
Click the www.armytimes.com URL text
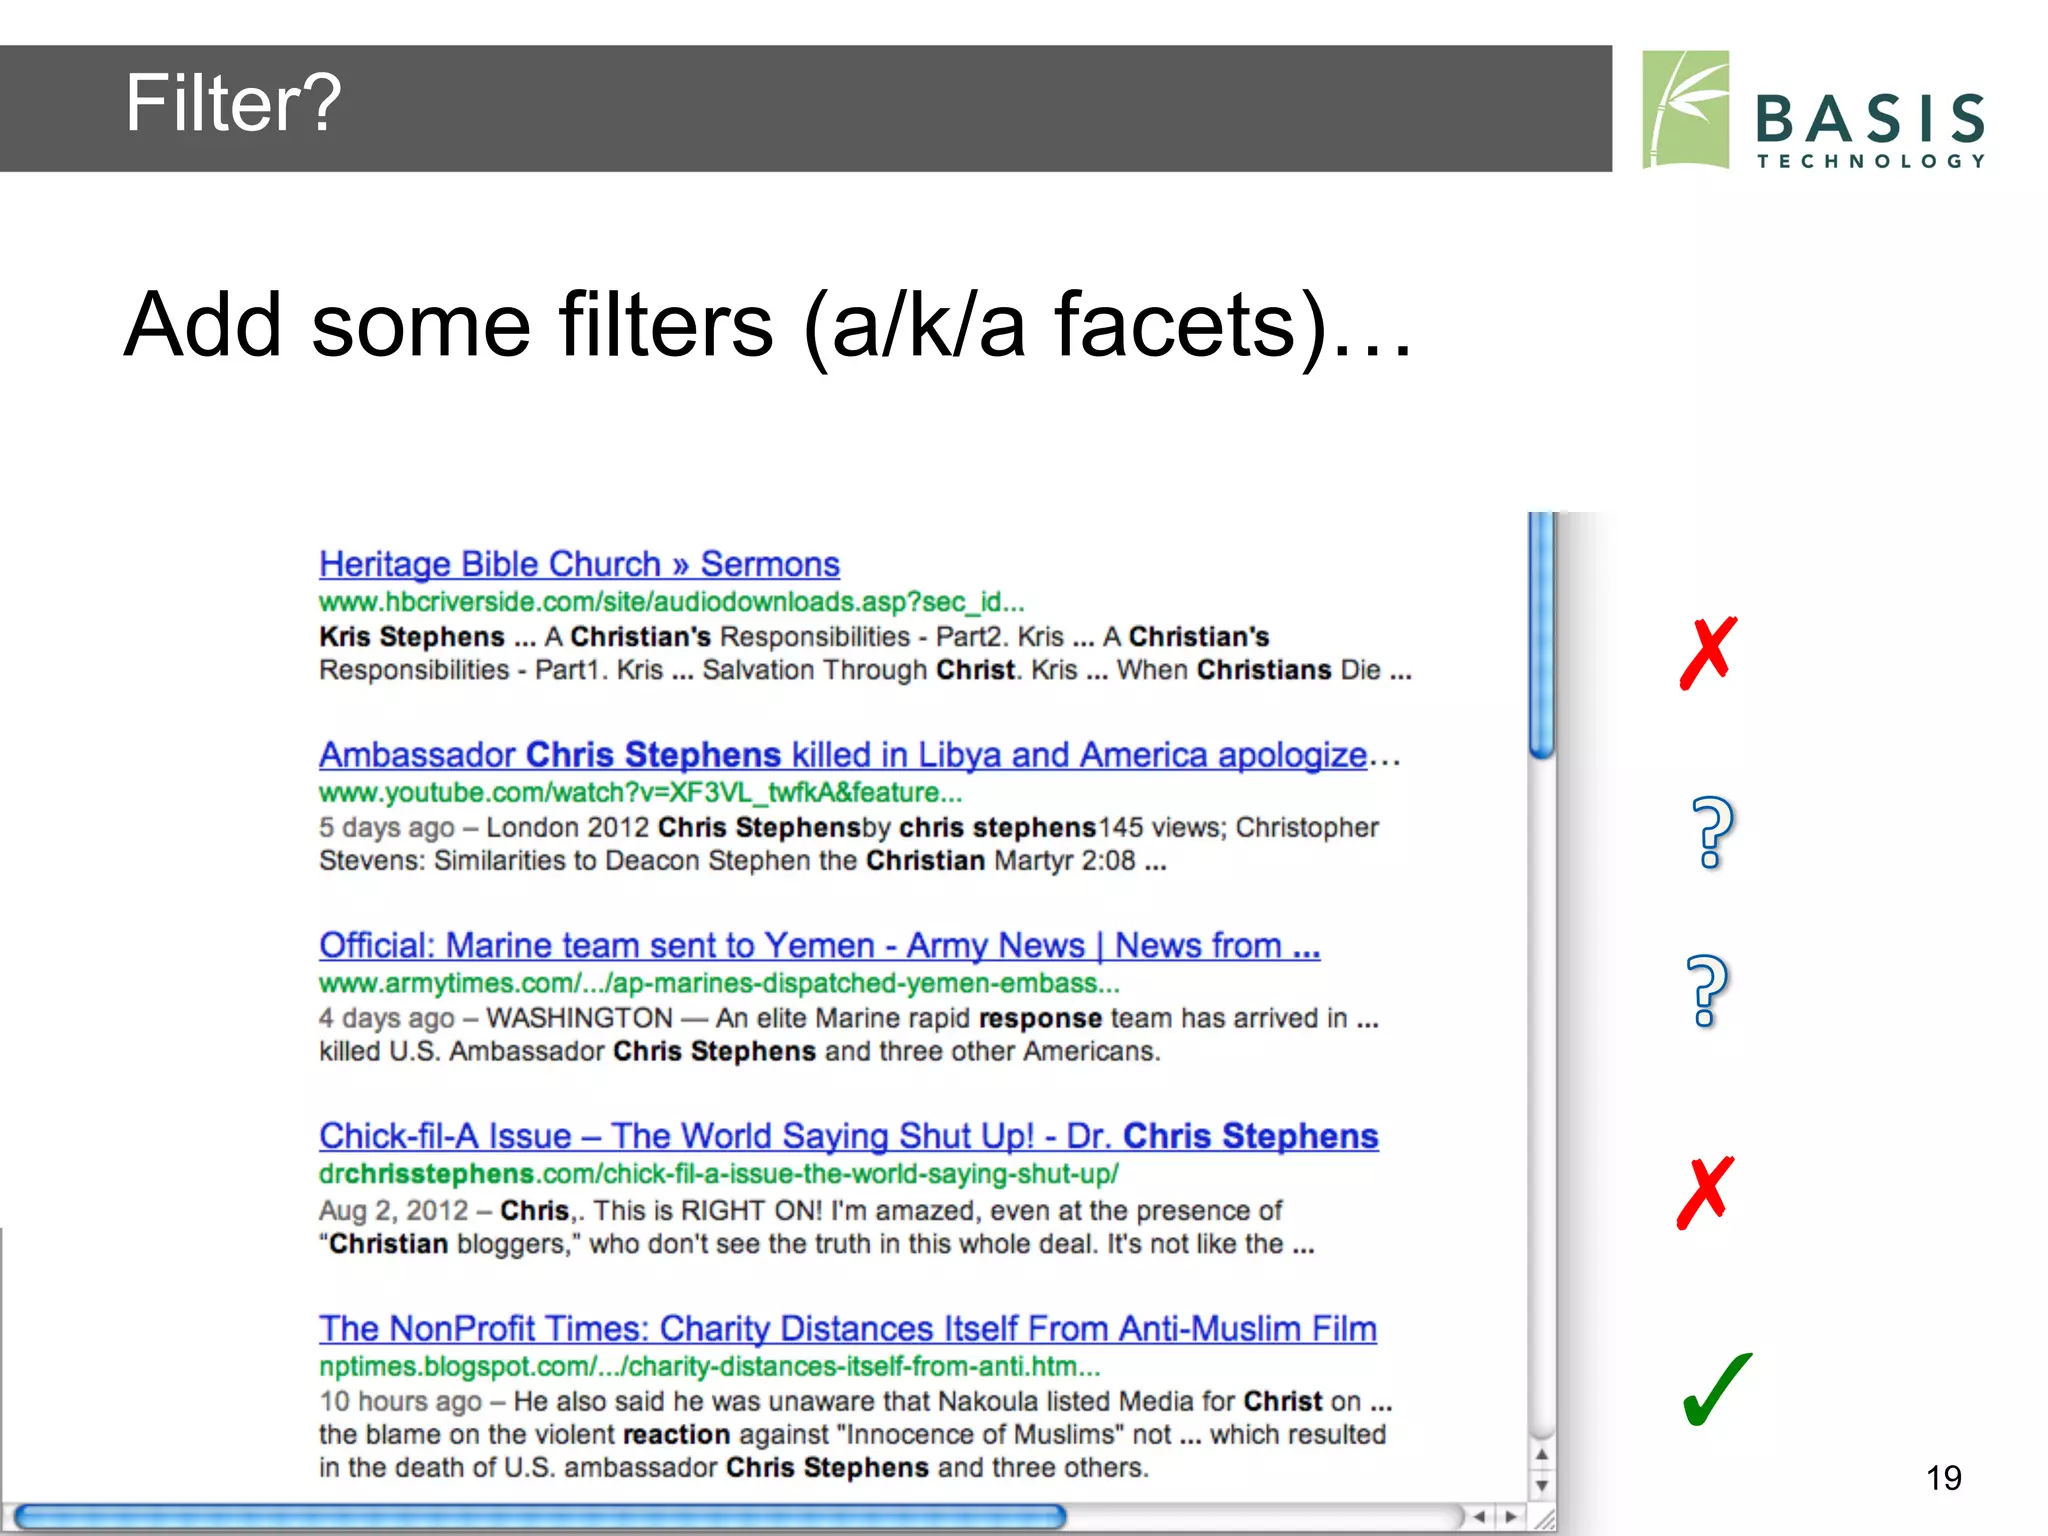pyautogui.click(x=718, y=984)
